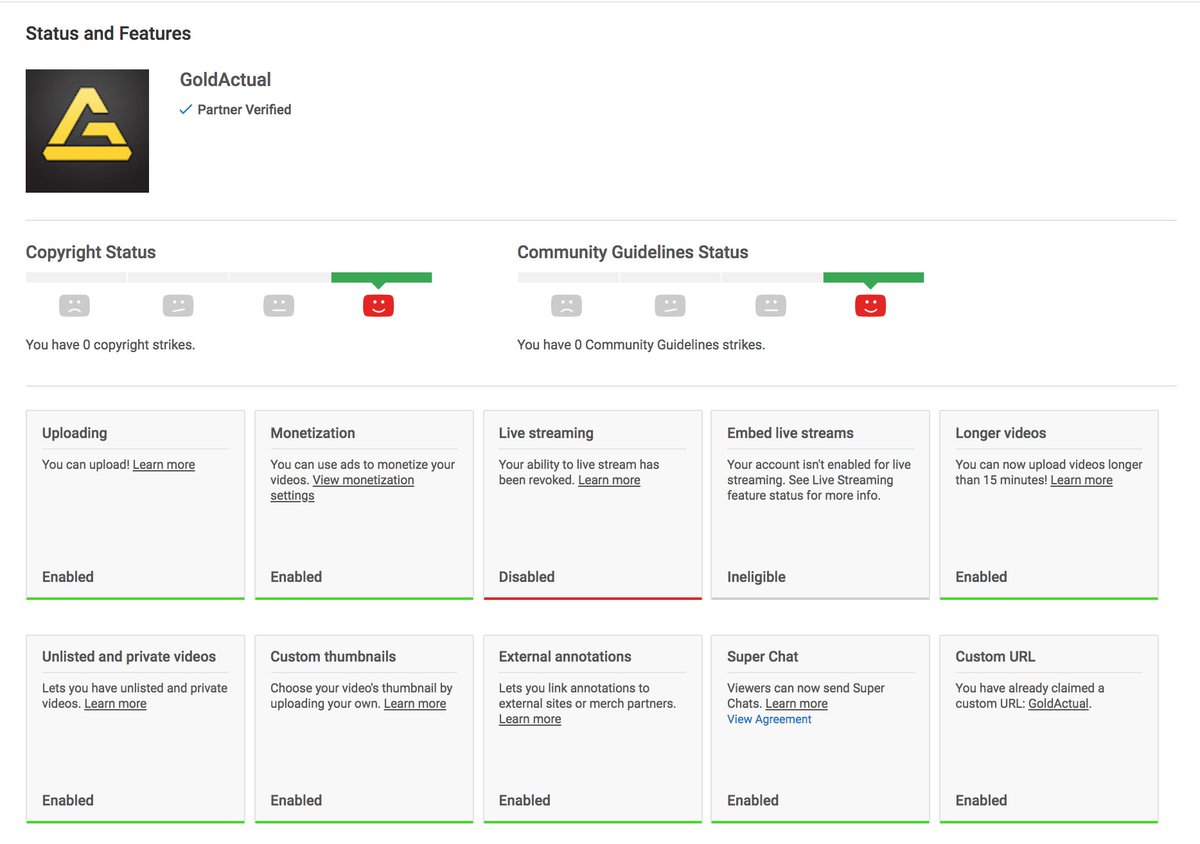This screenshot has height=844, width=1200.
Task: Click the third neutral face icon under Copyright Status
Action: (279, 306)
